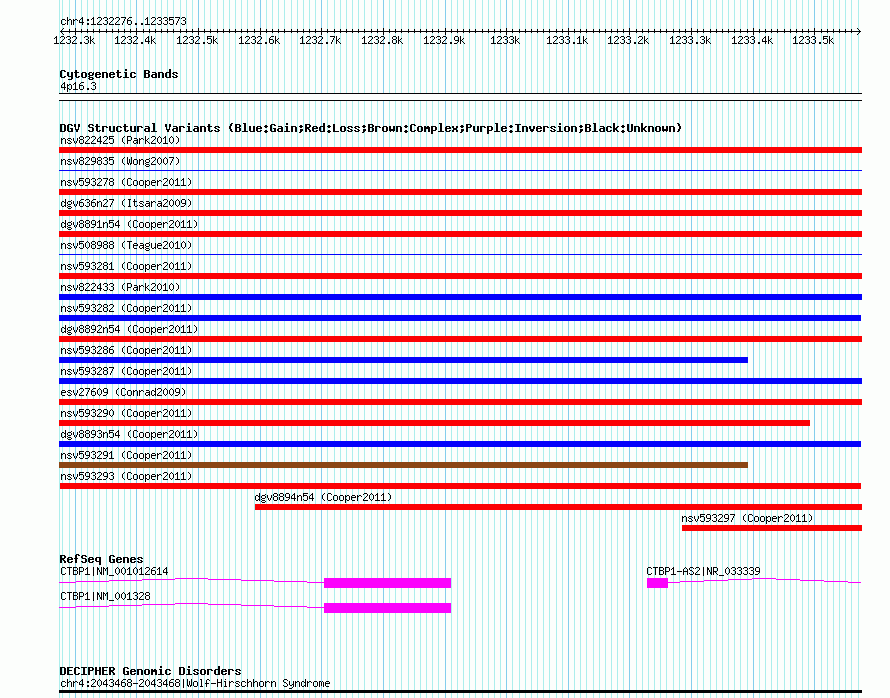Click the DECIPHER Genomic Disorders track title
This screenshot has height=698, width=890.
coord(150,671)
